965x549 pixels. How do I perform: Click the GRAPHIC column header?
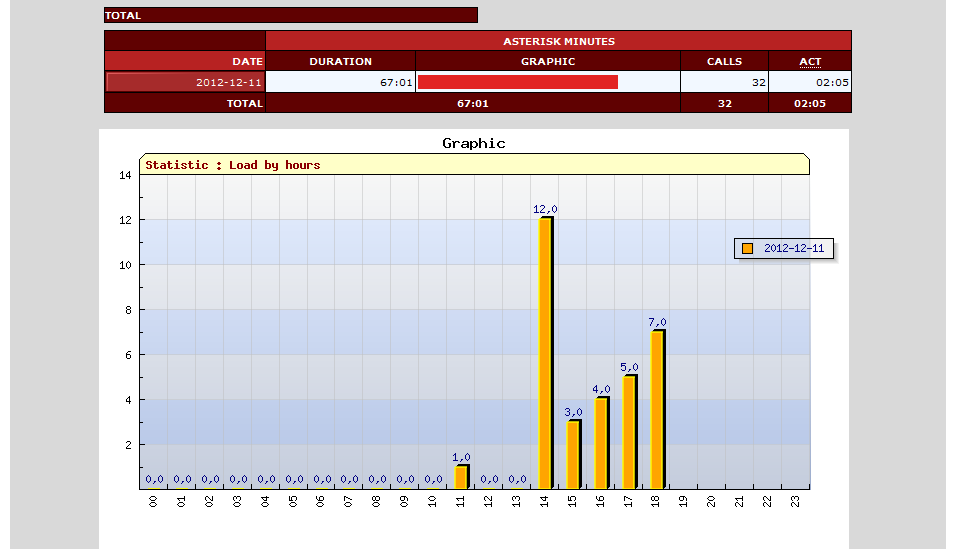pos(548,61)
